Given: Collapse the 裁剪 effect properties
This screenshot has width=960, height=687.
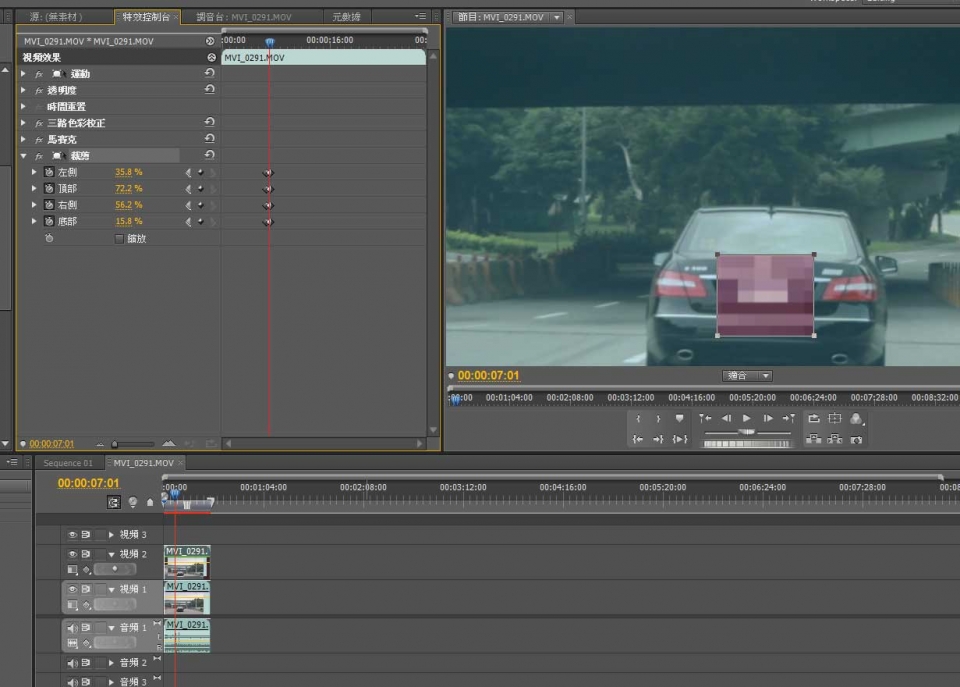Looking at the screenshot, I should point(23,156).
